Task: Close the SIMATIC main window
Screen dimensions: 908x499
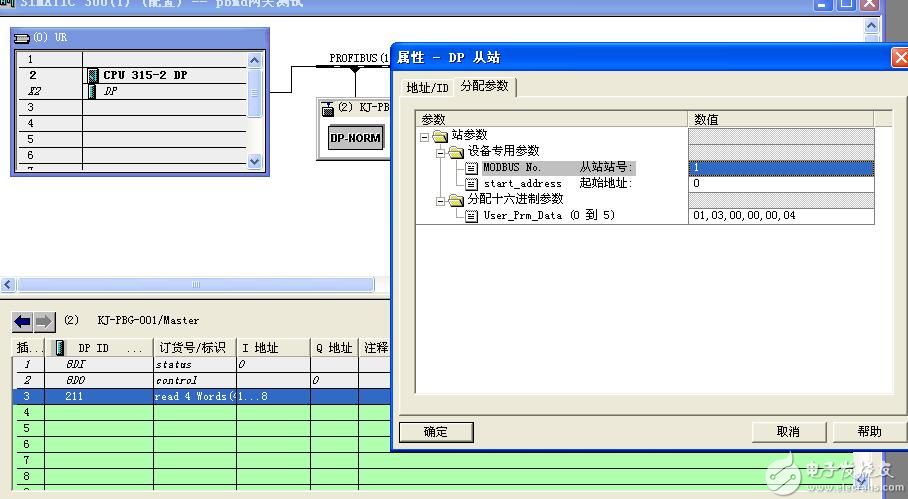Action: pyautogui.click(x=870, y=5)
